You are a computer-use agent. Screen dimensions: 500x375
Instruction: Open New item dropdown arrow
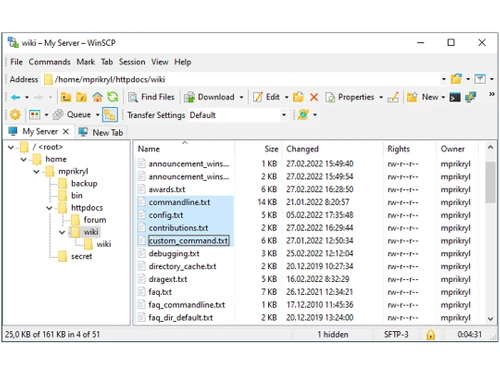click(443, 97)
